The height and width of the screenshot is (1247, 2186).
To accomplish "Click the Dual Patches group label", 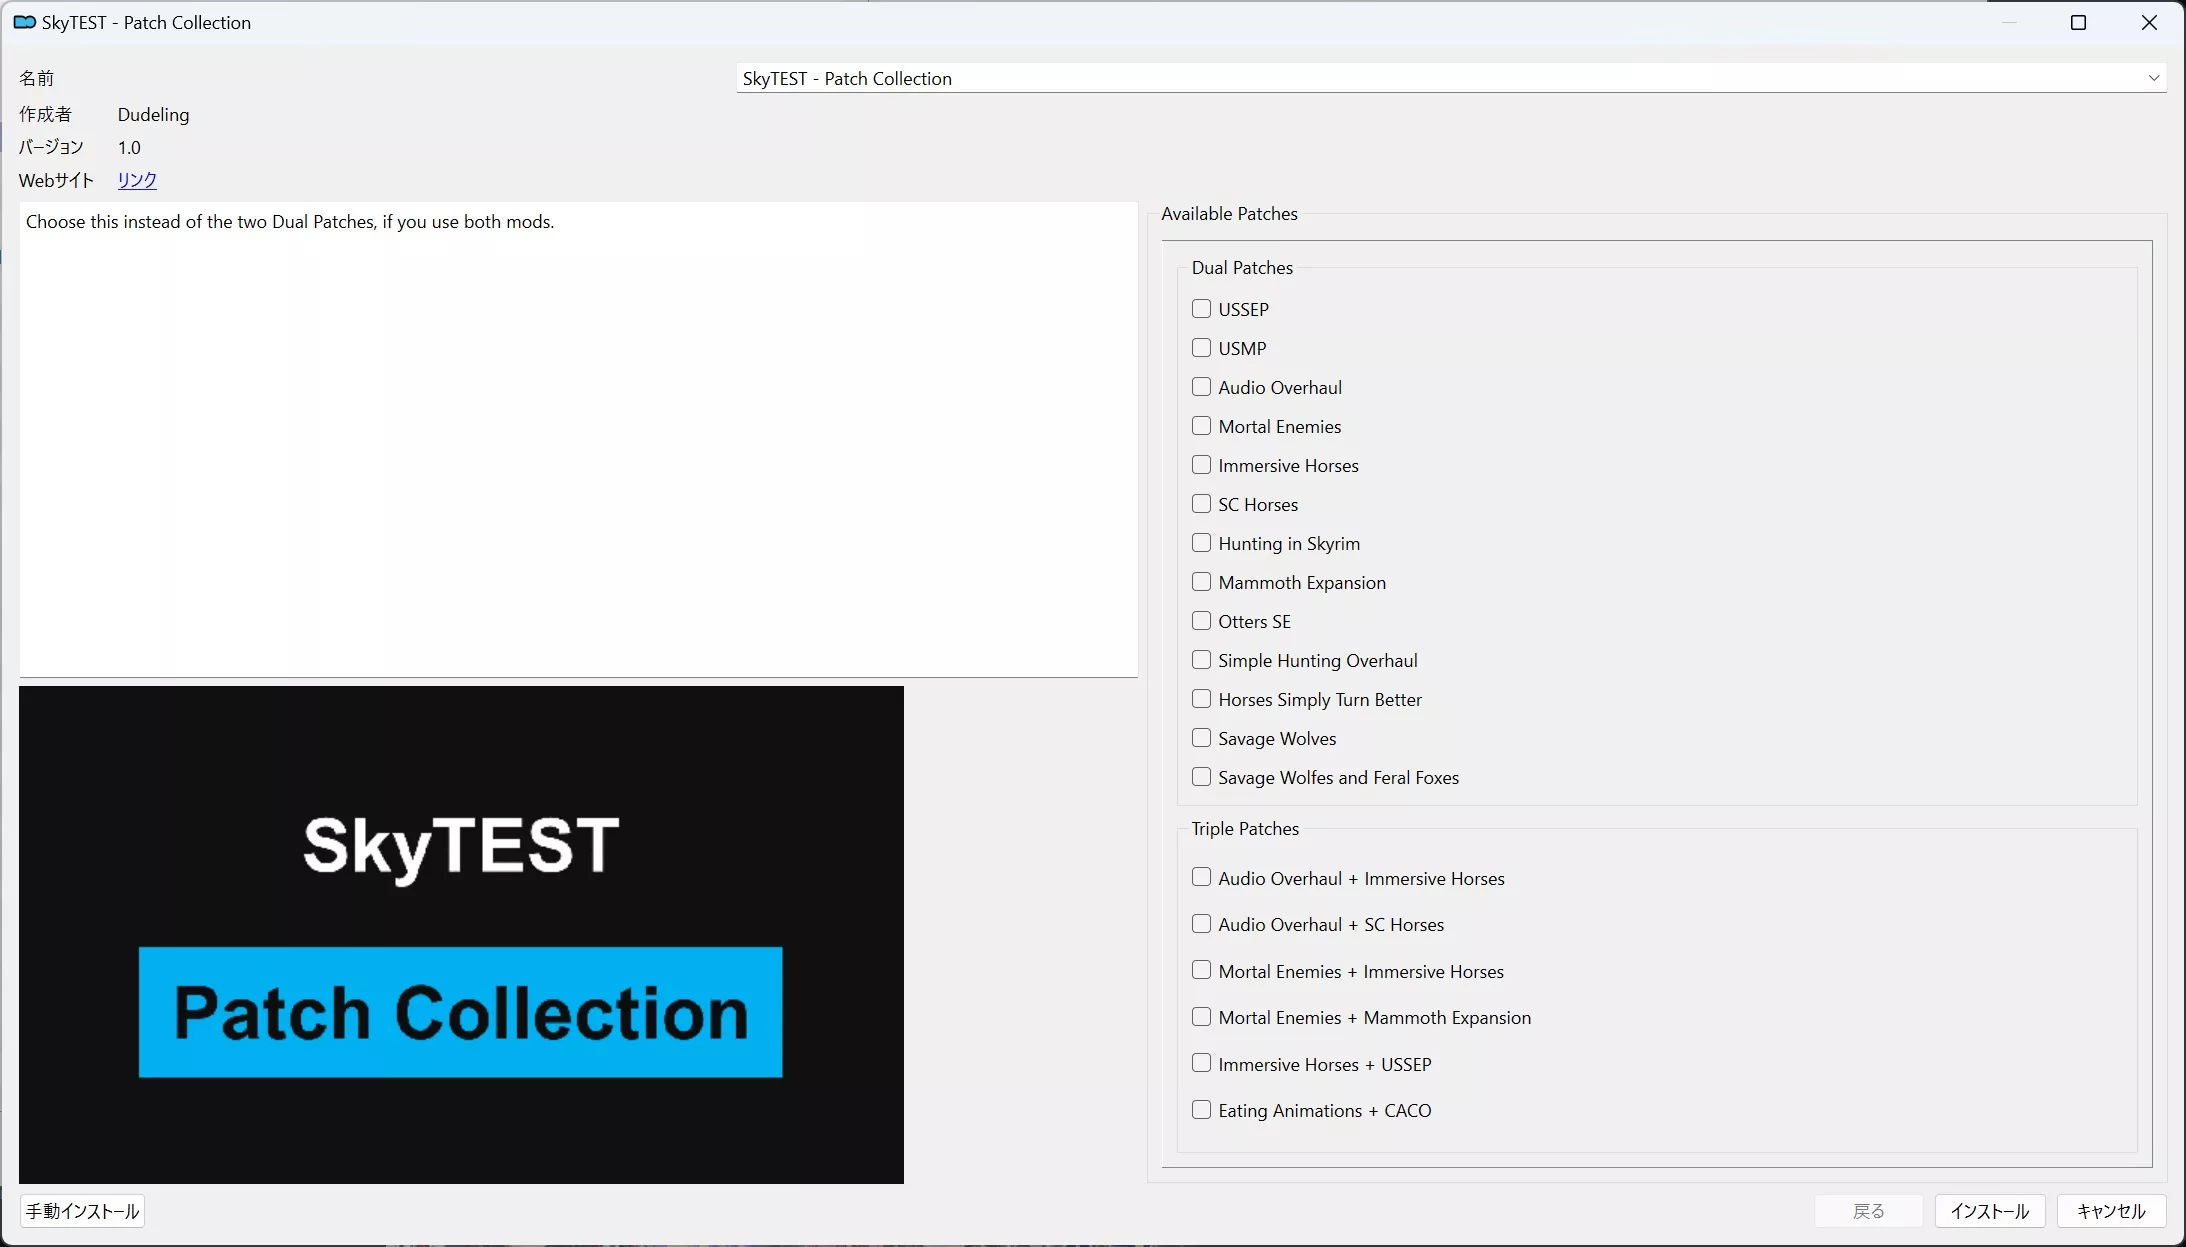I will (1242, 267).
